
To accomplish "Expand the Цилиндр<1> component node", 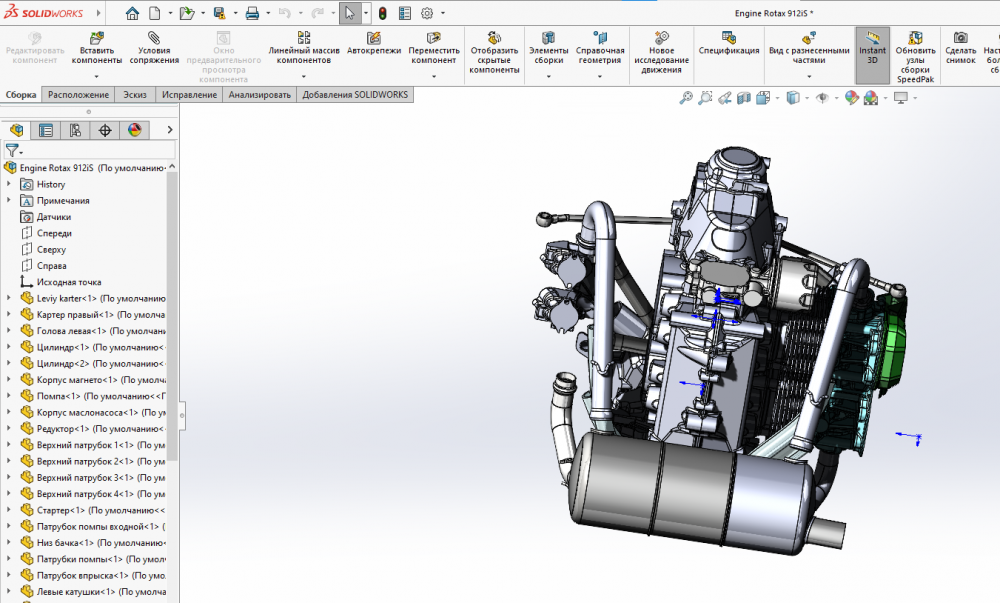I will [9, 347].
